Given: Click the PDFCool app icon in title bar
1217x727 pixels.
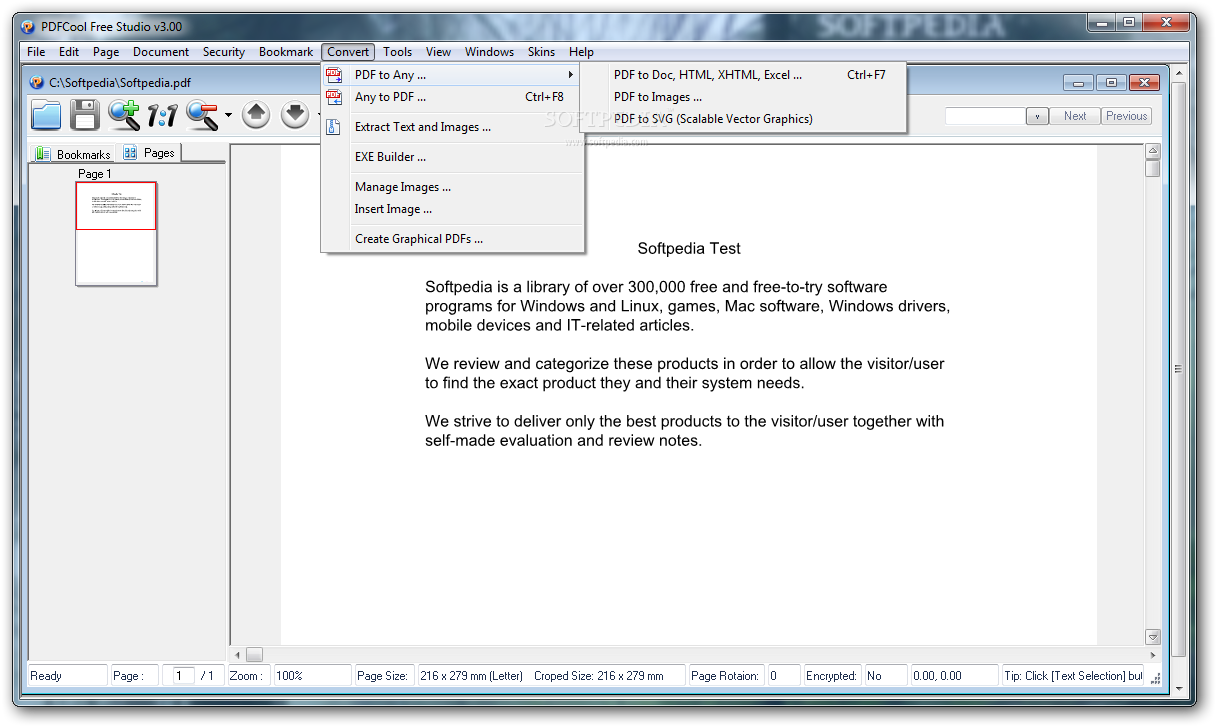Looking at the screenshot, I should pos(26,27).
